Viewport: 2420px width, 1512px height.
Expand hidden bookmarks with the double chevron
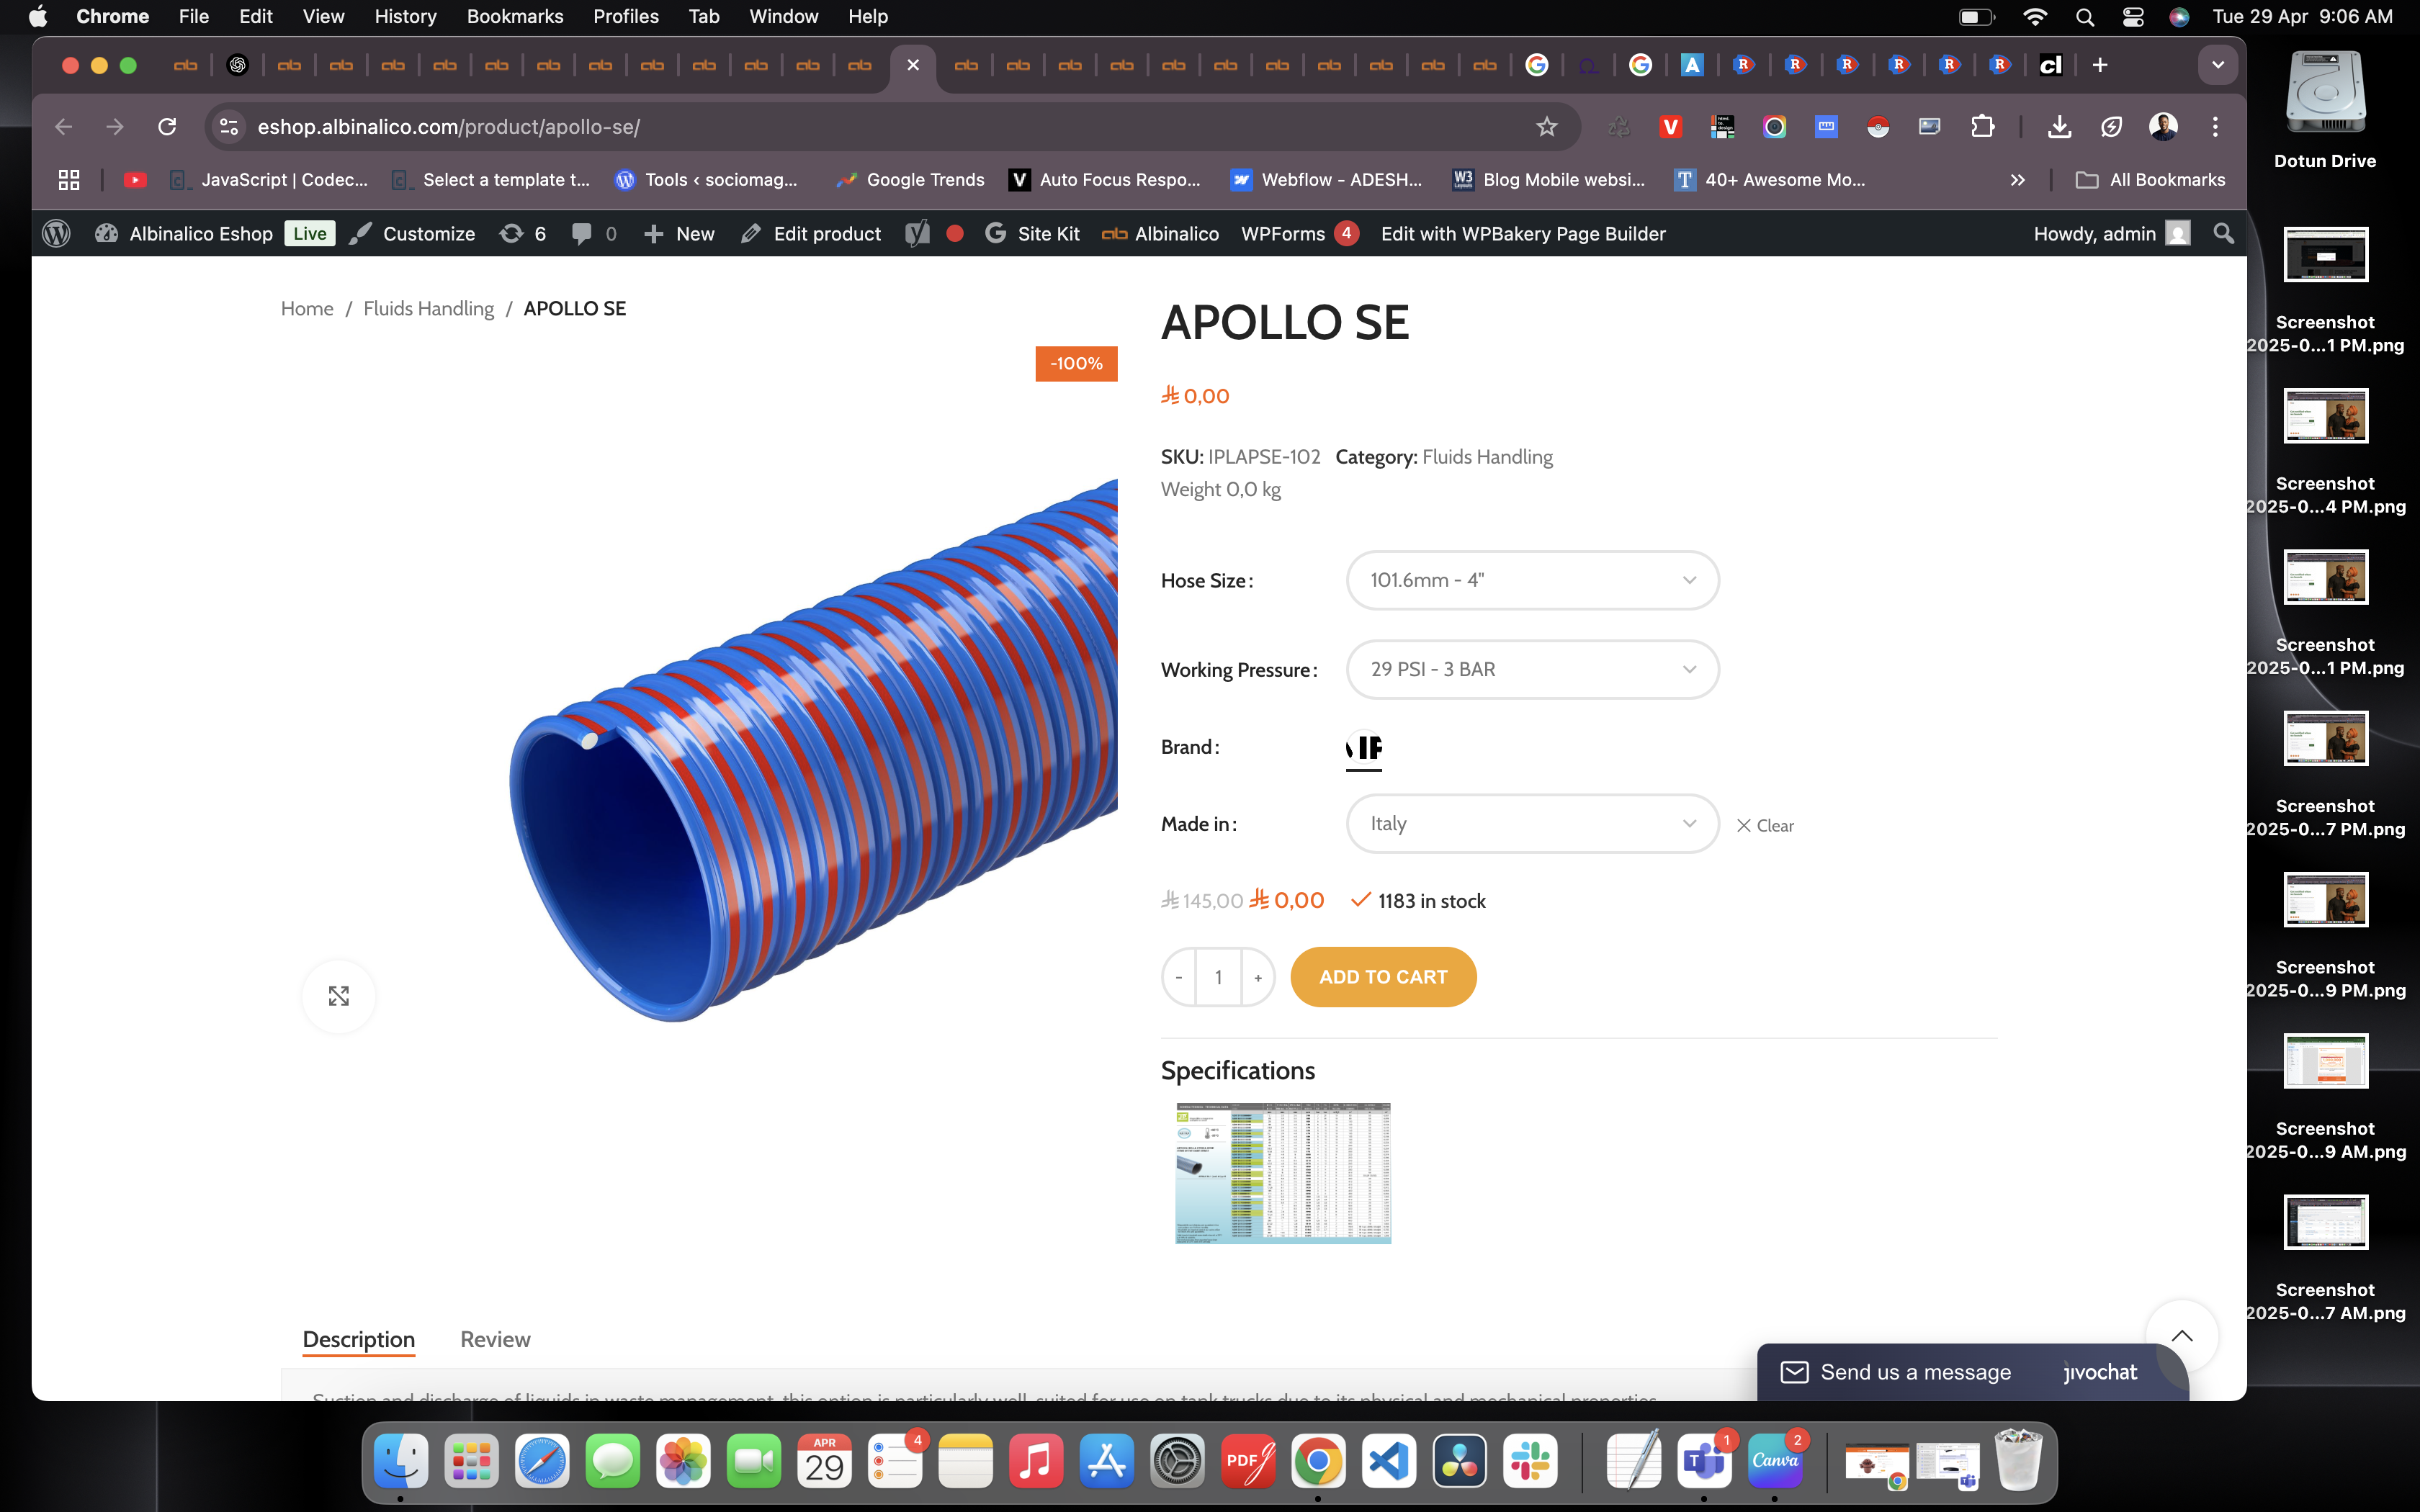pos(2017,180)
